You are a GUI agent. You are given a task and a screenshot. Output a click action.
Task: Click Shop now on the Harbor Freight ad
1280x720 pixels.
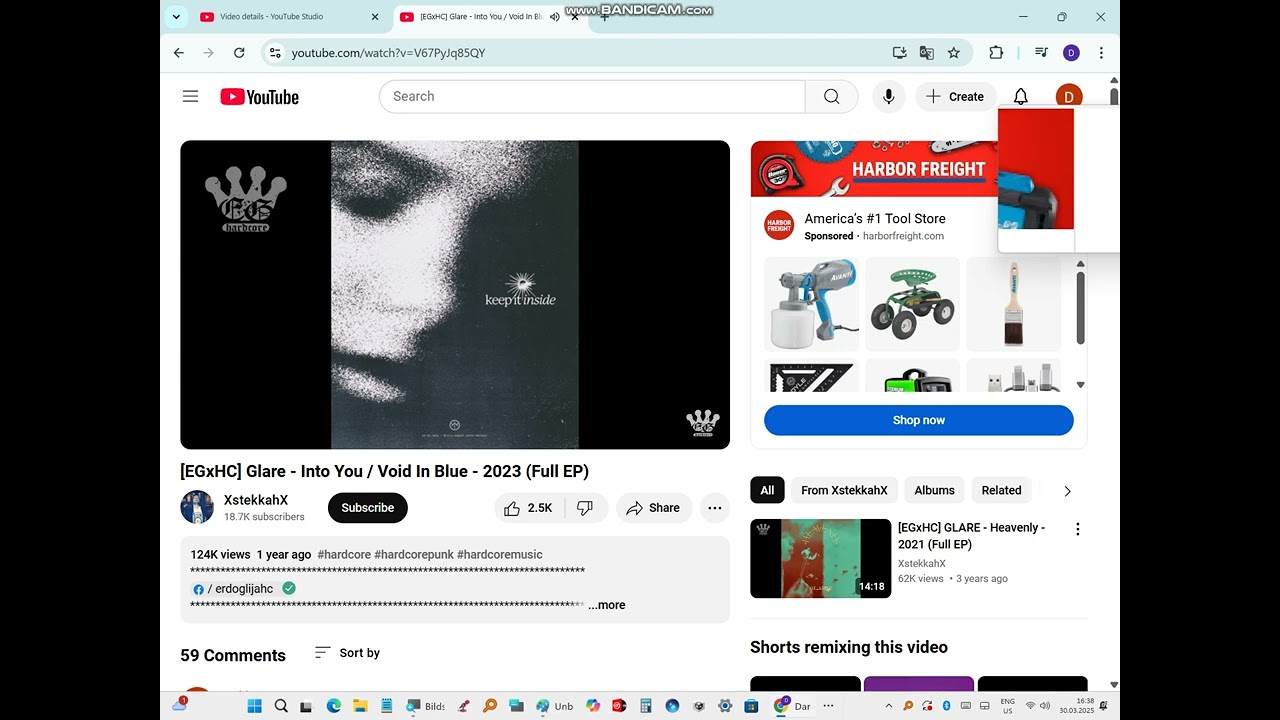pos(919,420)
